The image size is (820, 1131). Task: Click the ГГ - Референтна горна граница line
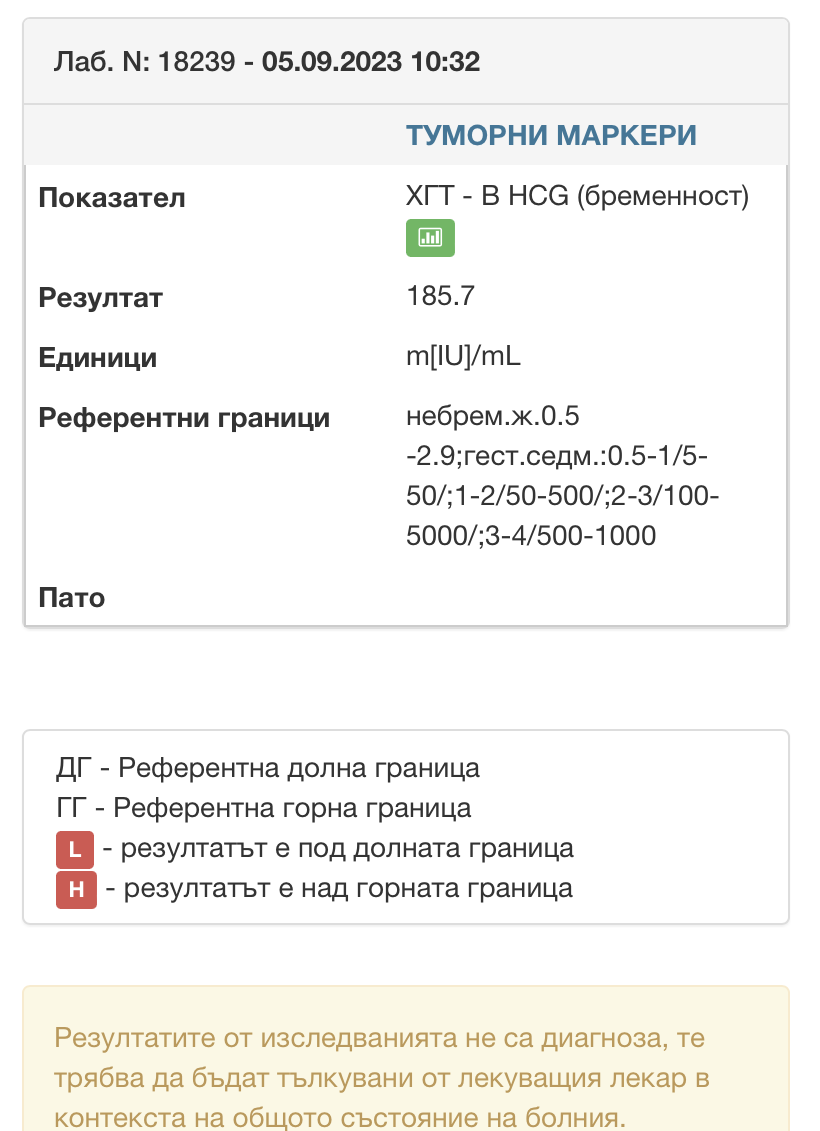click(x=264, y=808)
